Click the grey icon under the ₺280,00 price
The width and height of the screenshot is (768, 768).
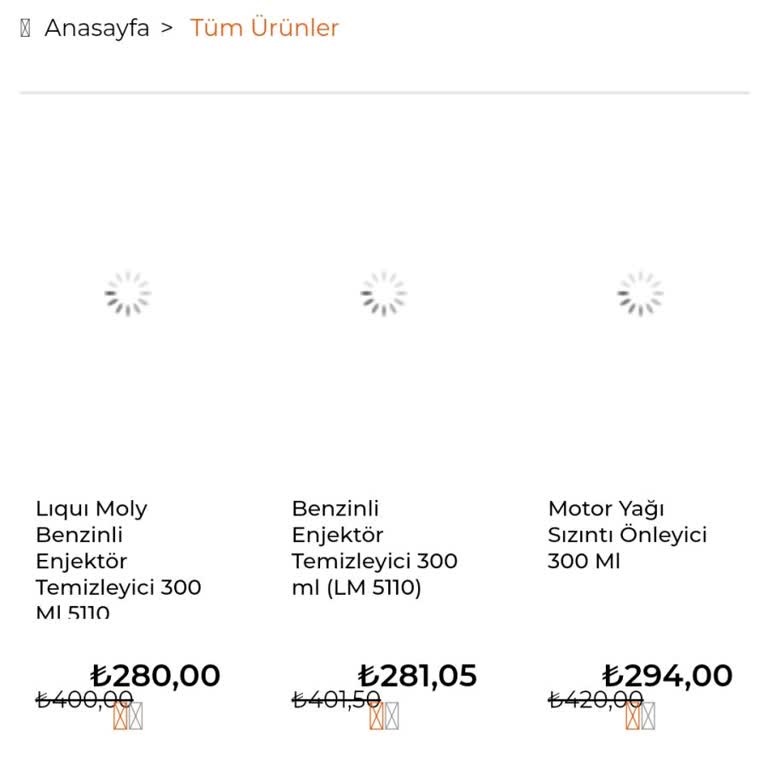click(x=136, y=716)
